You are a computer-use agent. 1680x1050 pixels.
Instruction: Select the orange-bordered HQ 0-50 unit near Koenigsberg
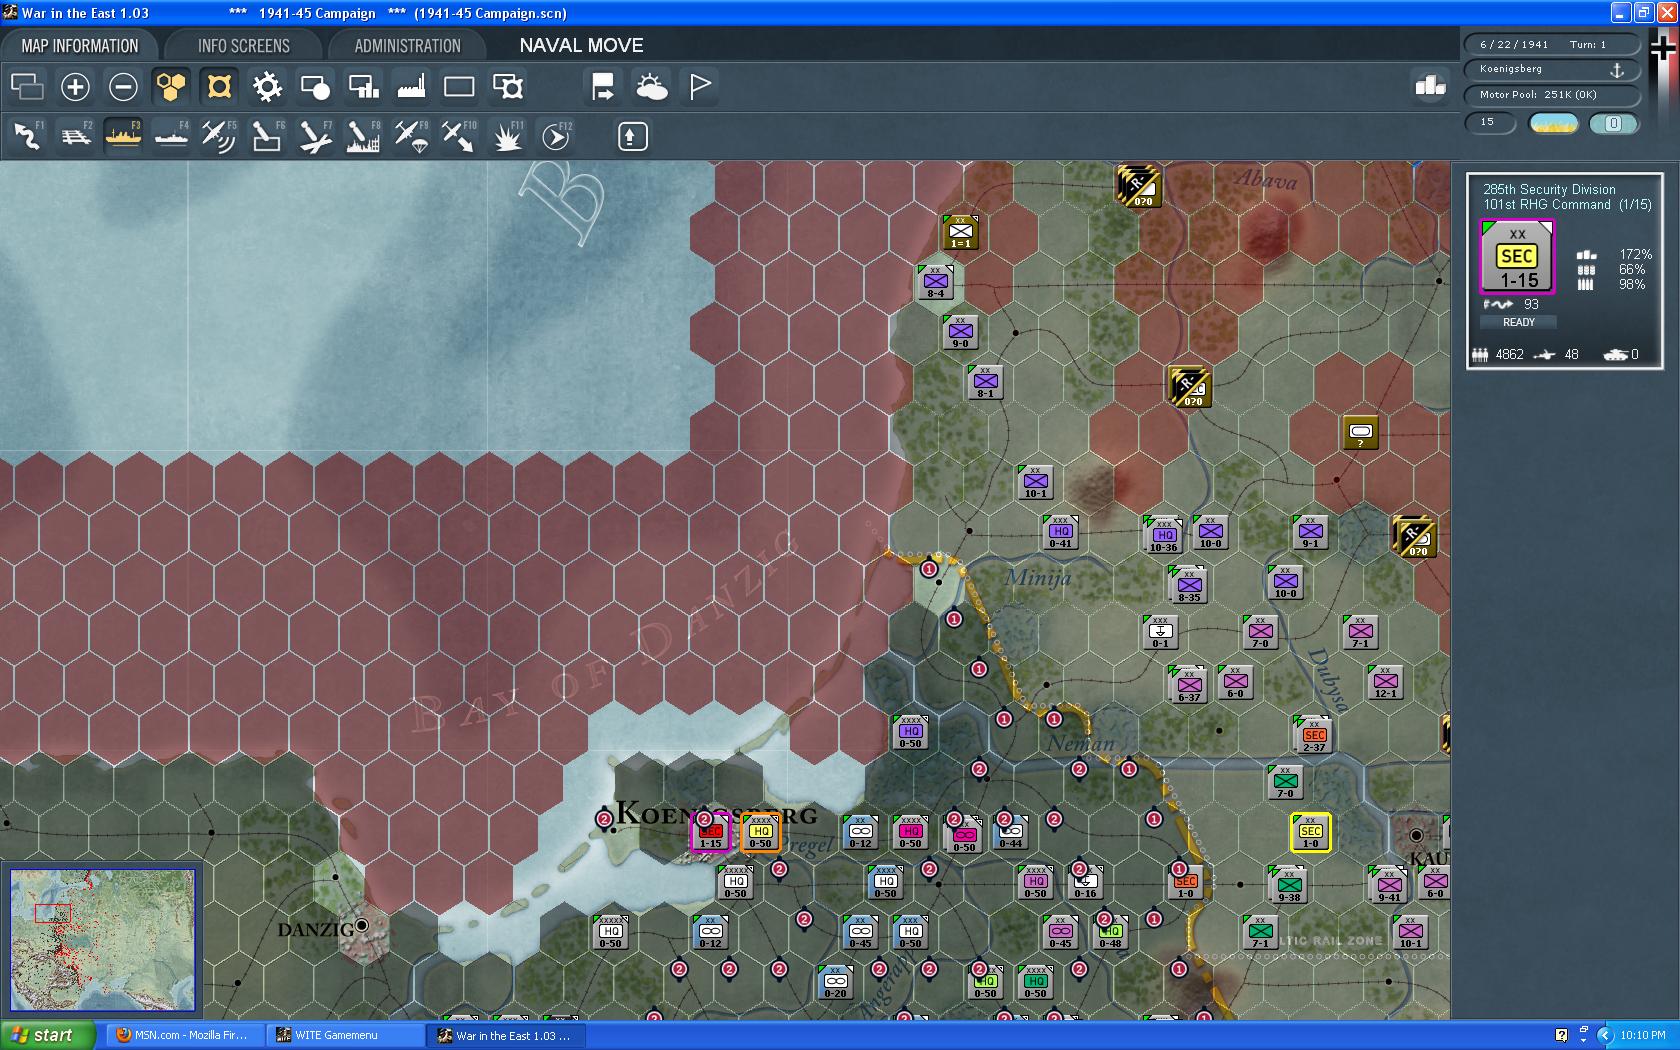pyautogui.click(x=761, y=832)
